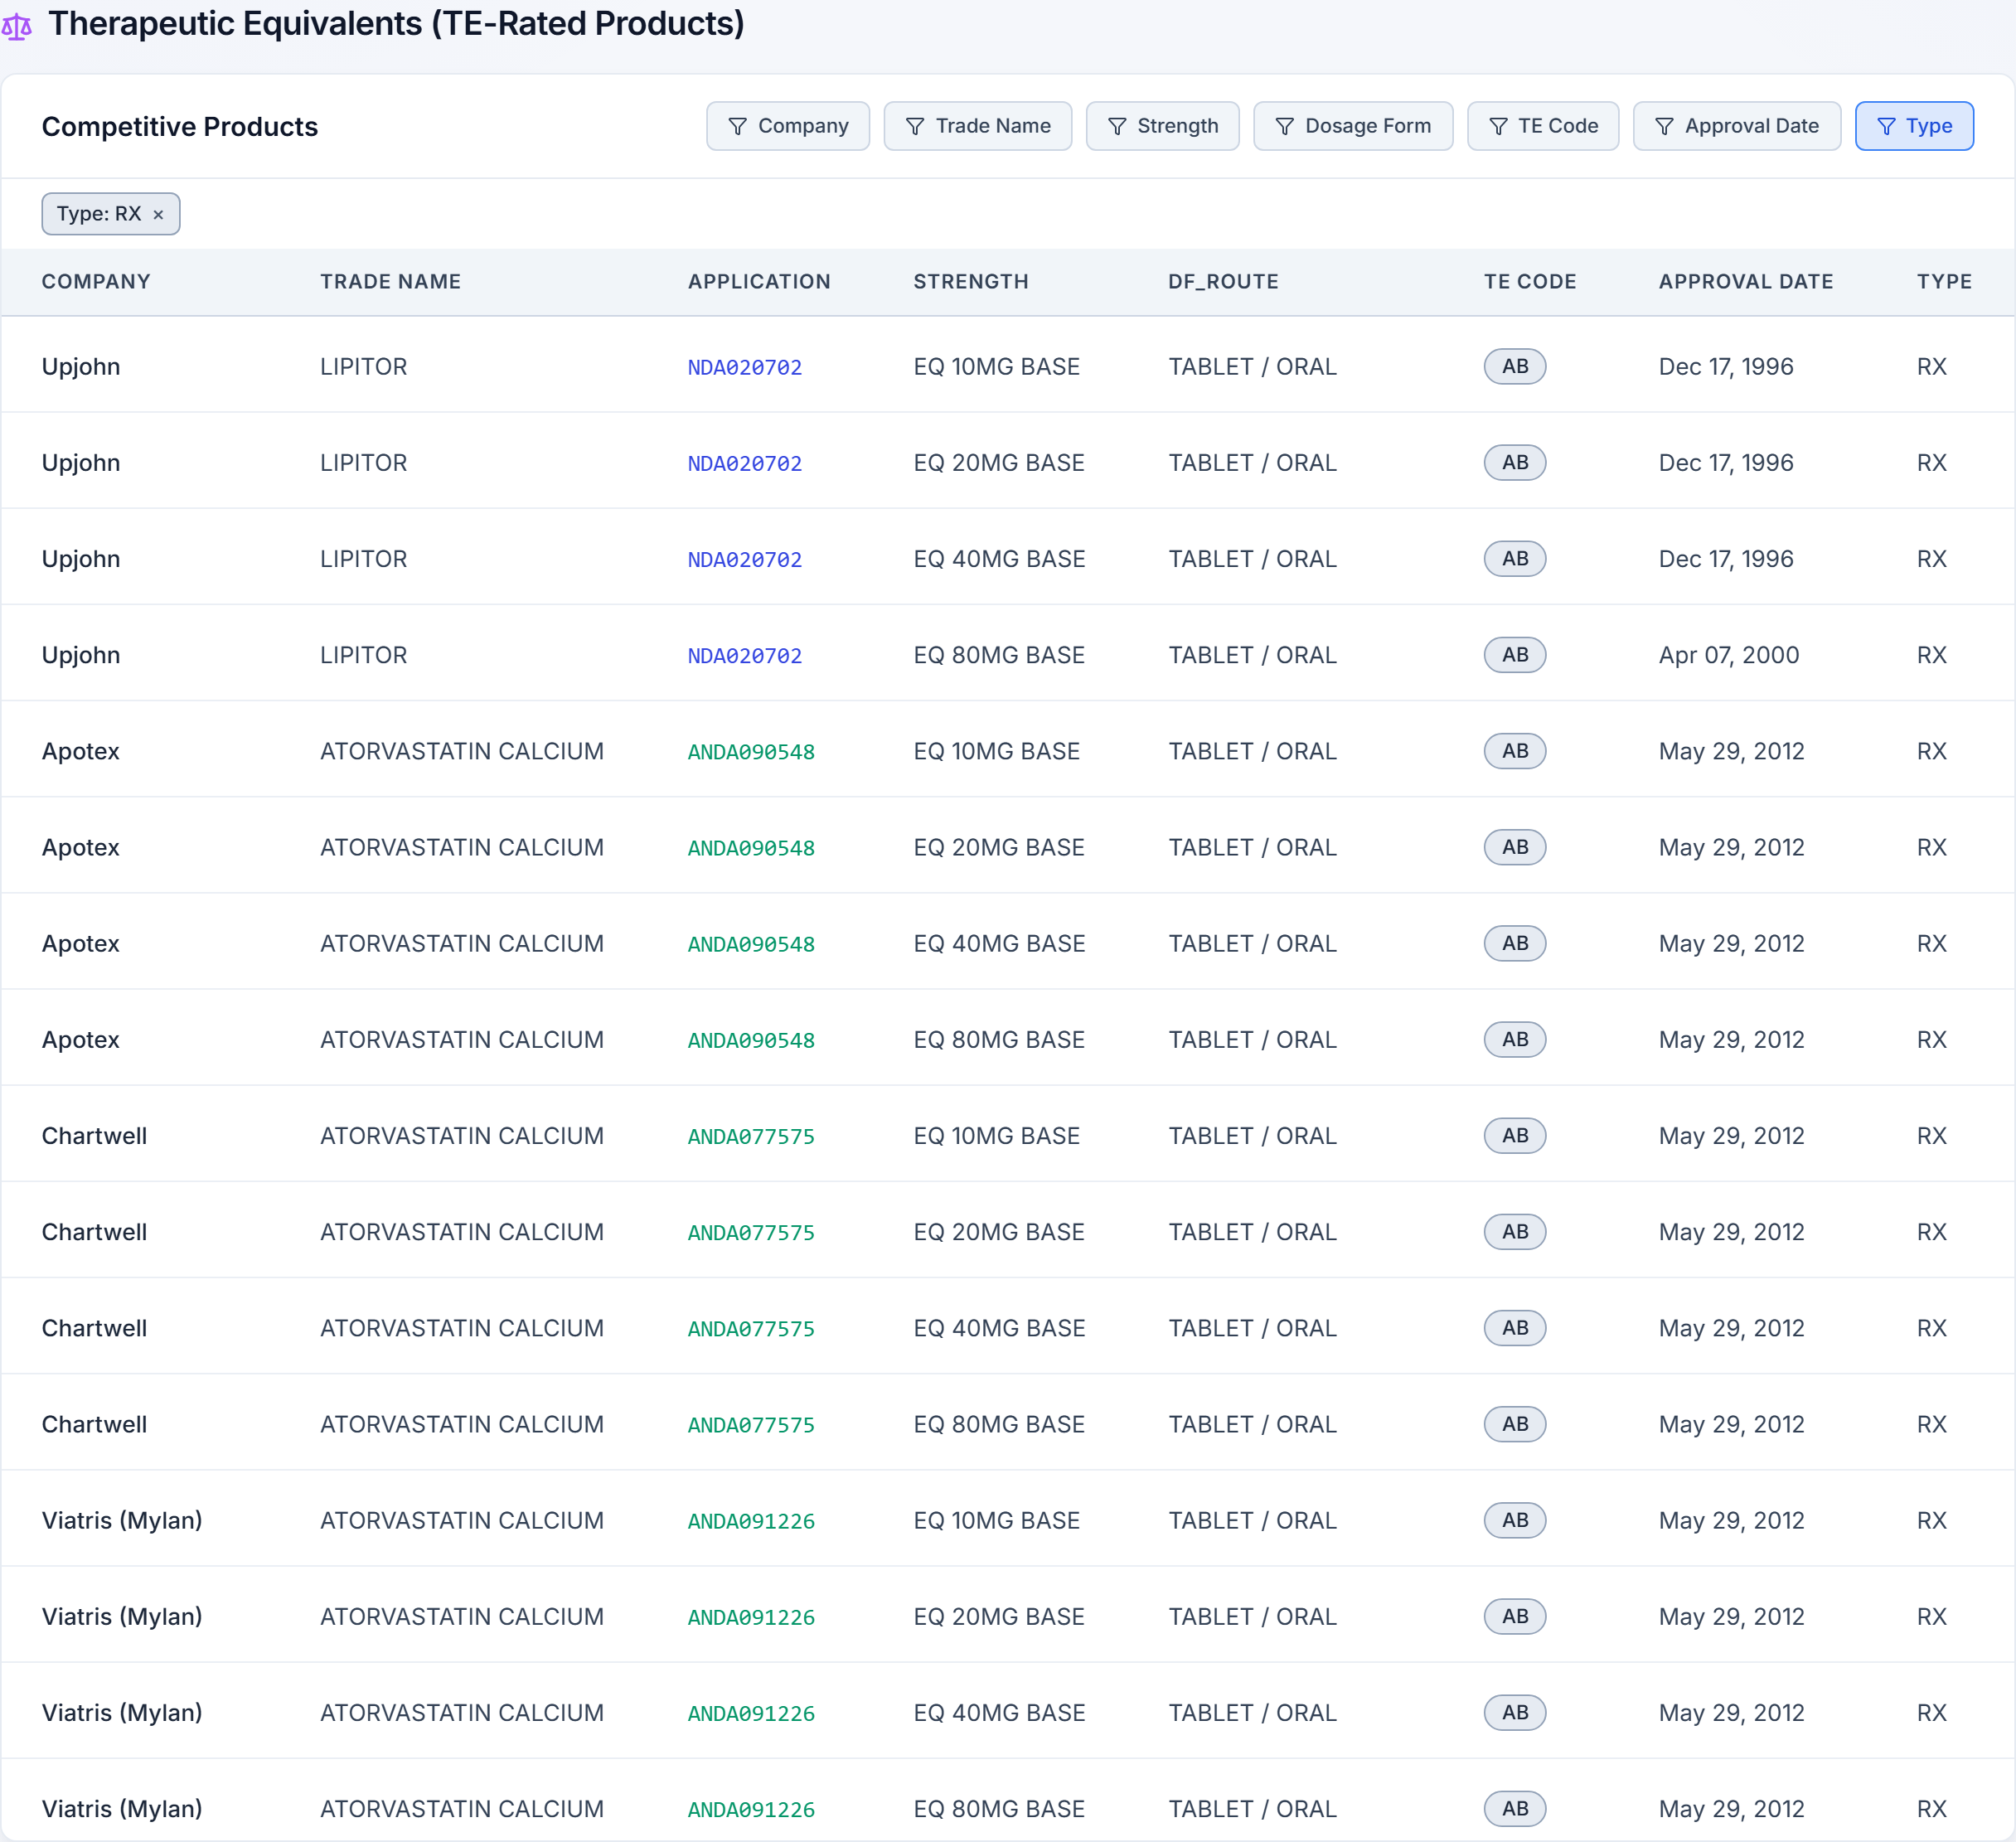This screenshot has height=1842, width=2016.
Task: Select ATORVASTATIN CALCIUM in Viatris EQ 40MG row
Action: (x=462, y=1713)
